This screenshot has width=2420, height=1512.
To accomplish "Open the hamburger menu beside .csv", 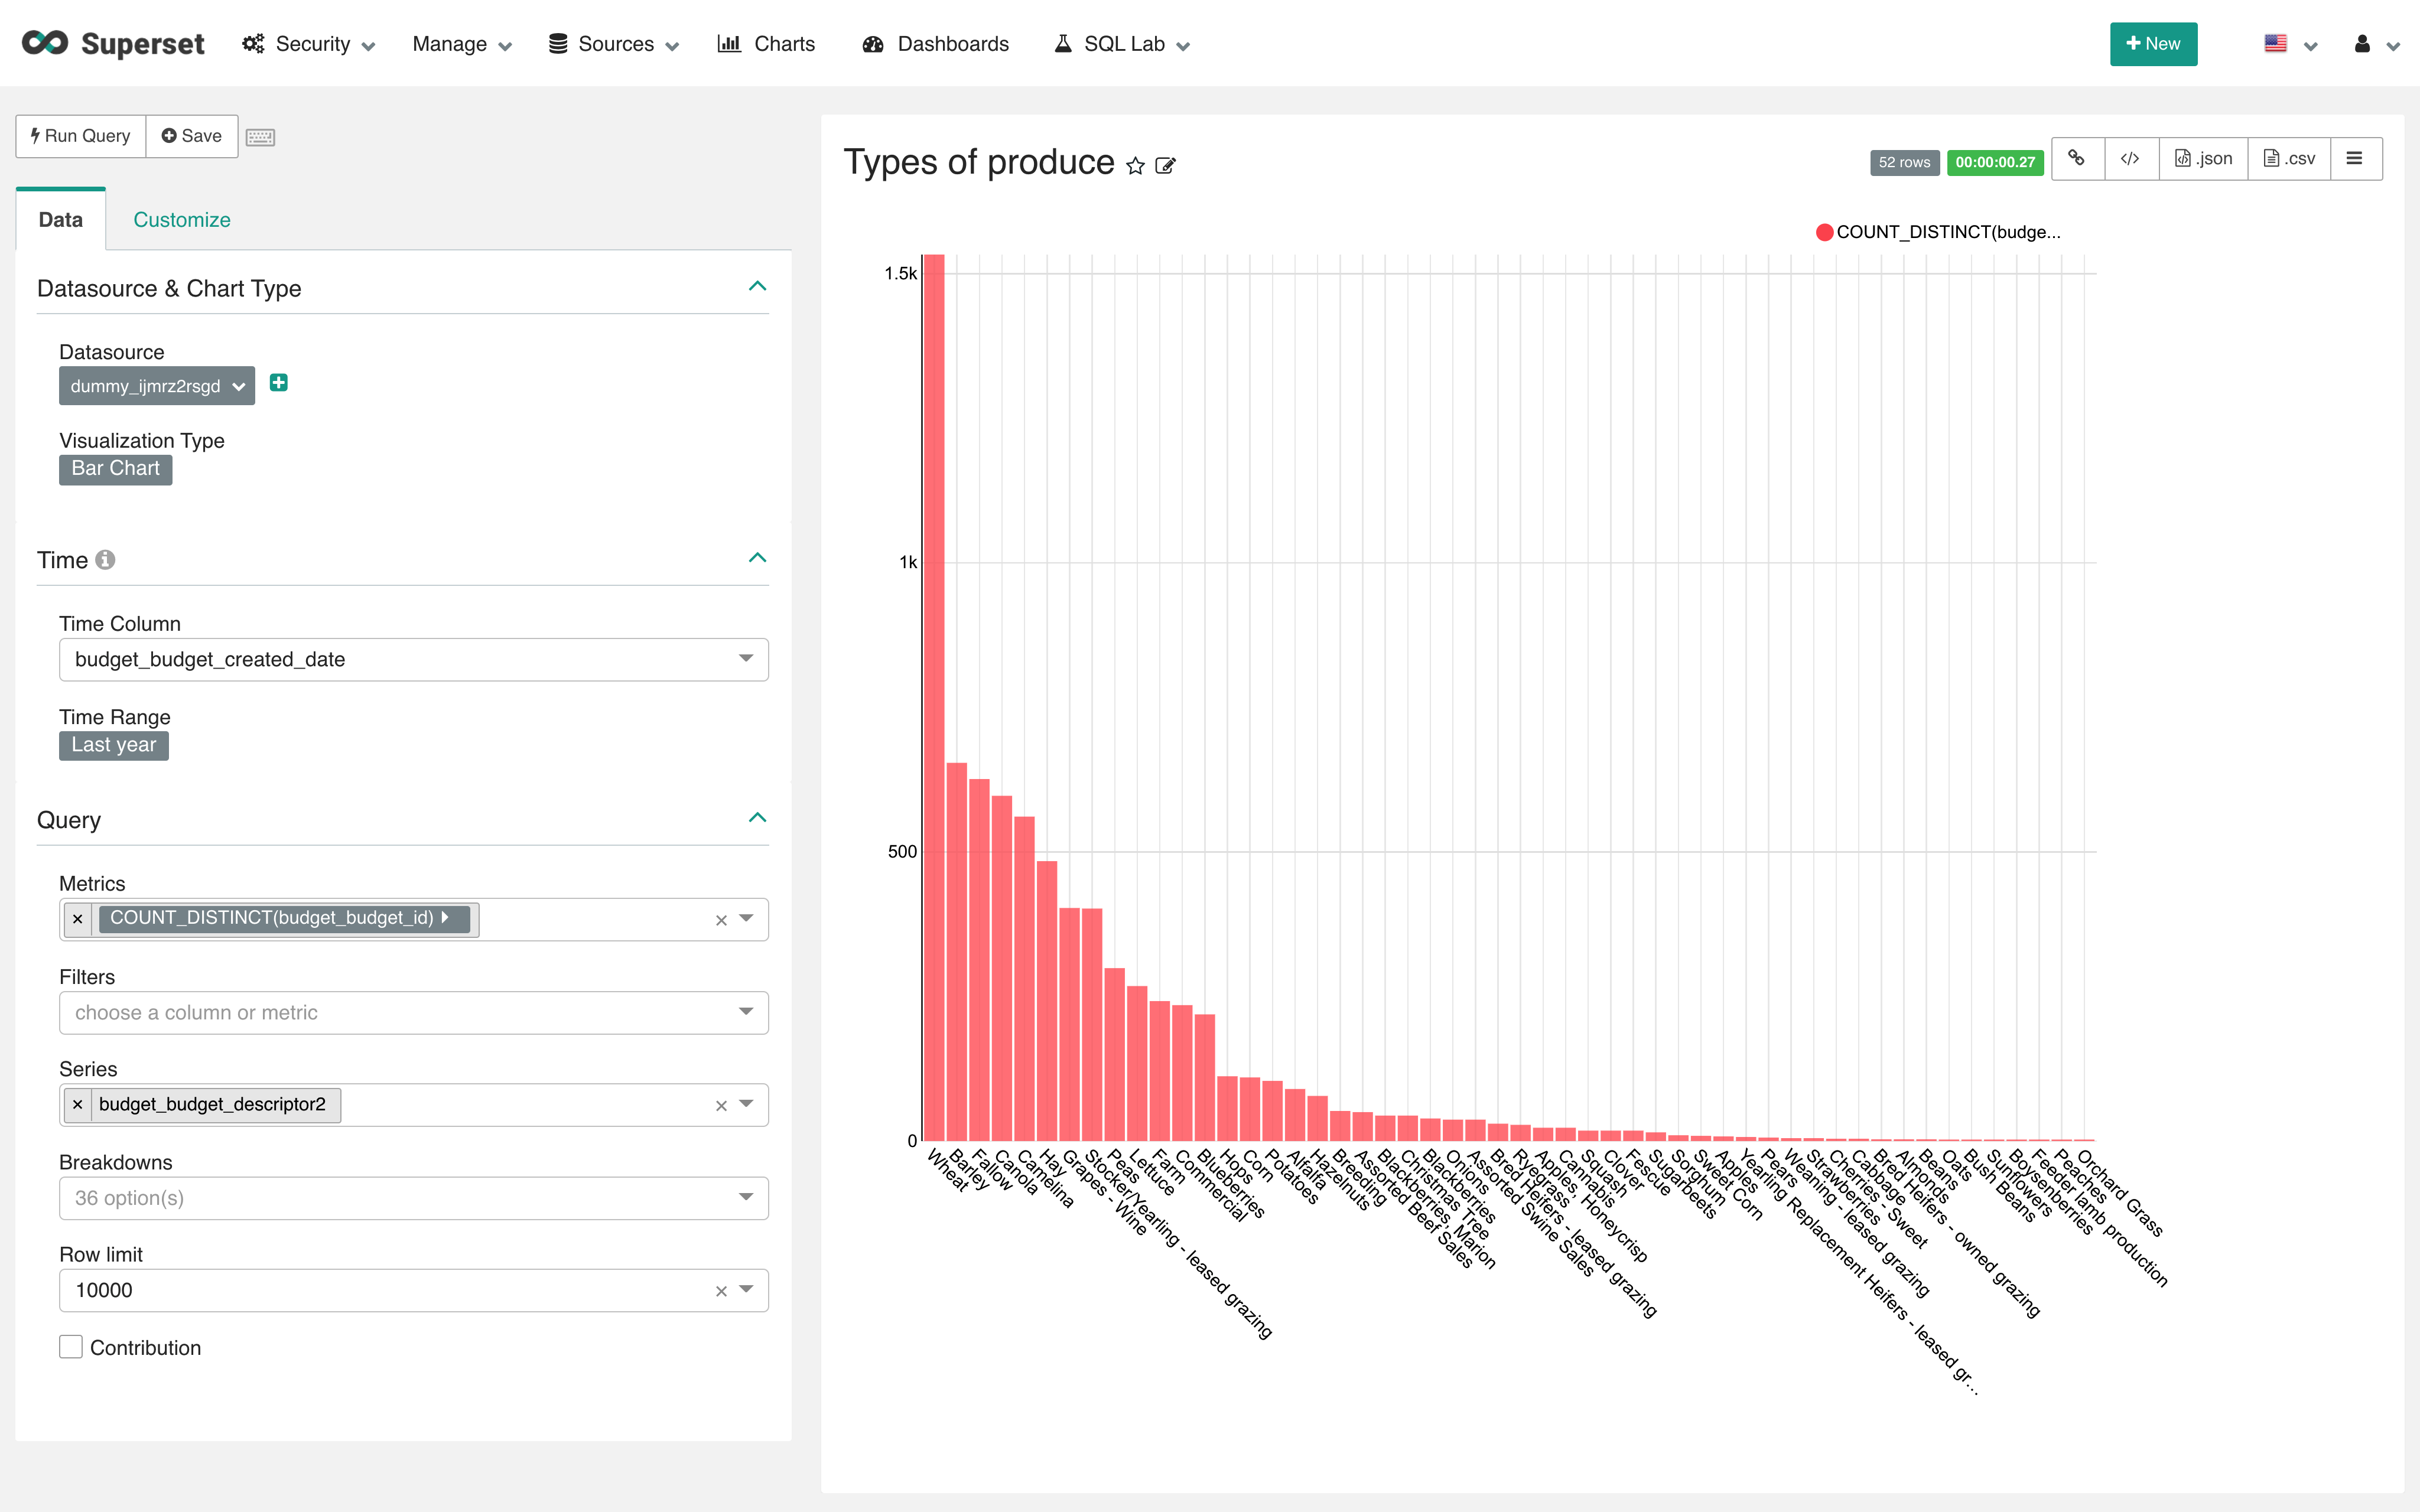I will tap(2354, 159).
